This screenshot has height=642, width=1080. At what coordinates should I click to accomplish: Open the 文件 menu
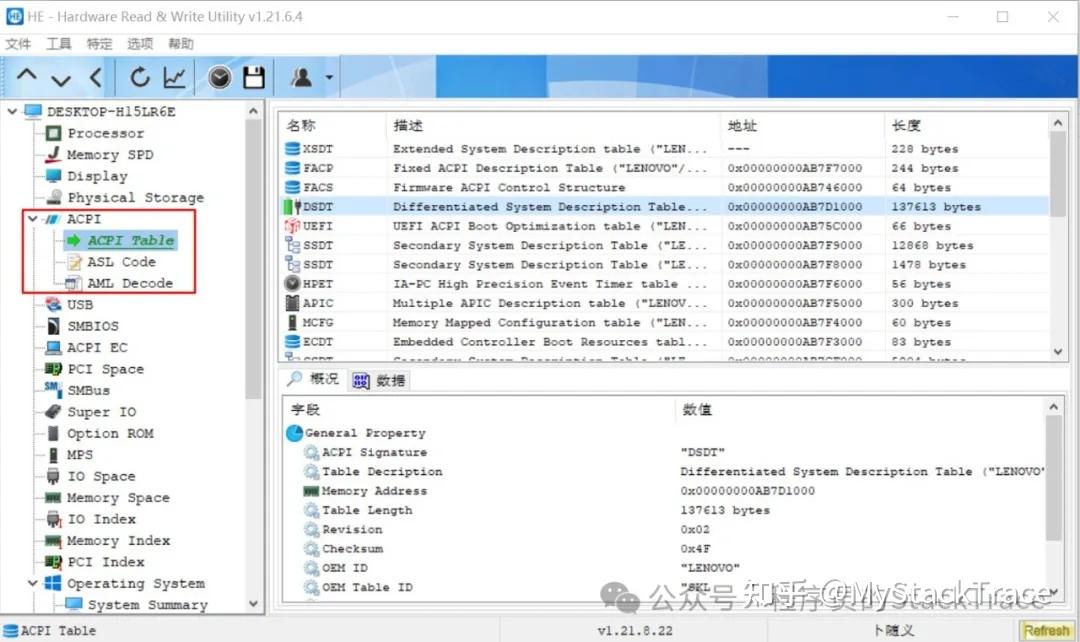pyautogui.click(x=18, y=44)
